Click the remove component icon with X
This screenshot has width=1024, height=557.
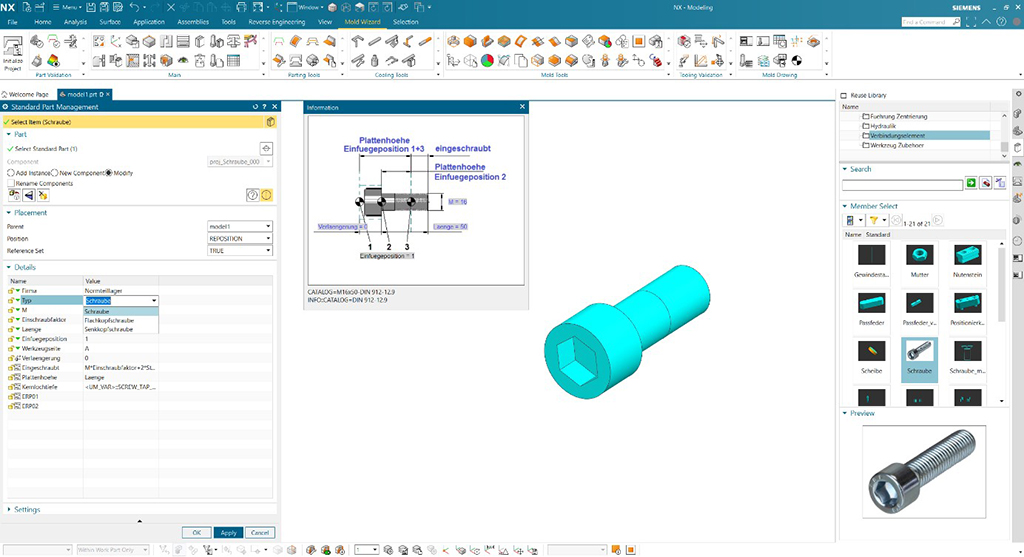point(42,195)
